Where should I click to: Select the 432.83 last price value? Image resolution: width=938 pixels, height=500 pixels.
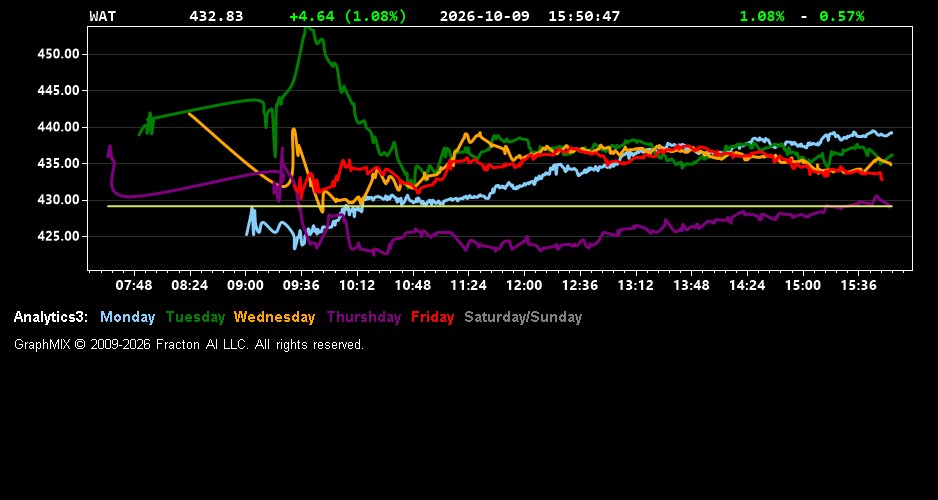[216, 17]
